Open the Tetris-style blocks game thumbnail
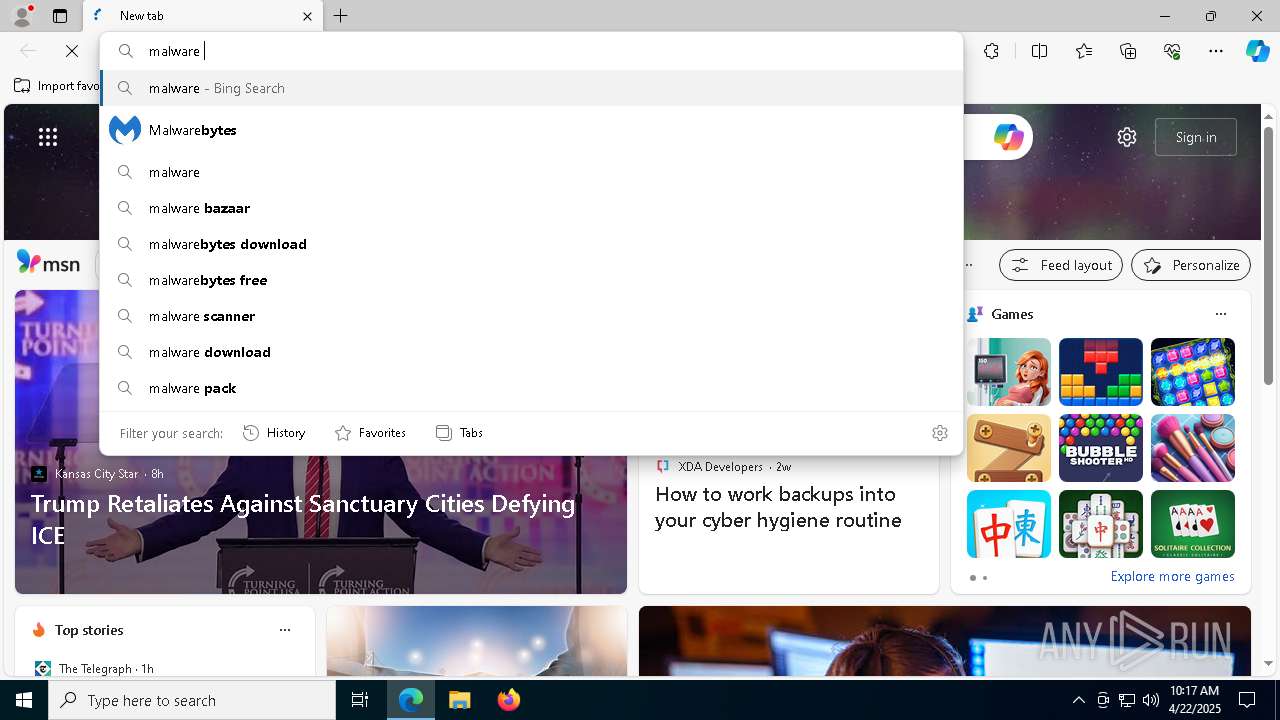This screenshot has height=720, width=1280. pos(1101,372)
